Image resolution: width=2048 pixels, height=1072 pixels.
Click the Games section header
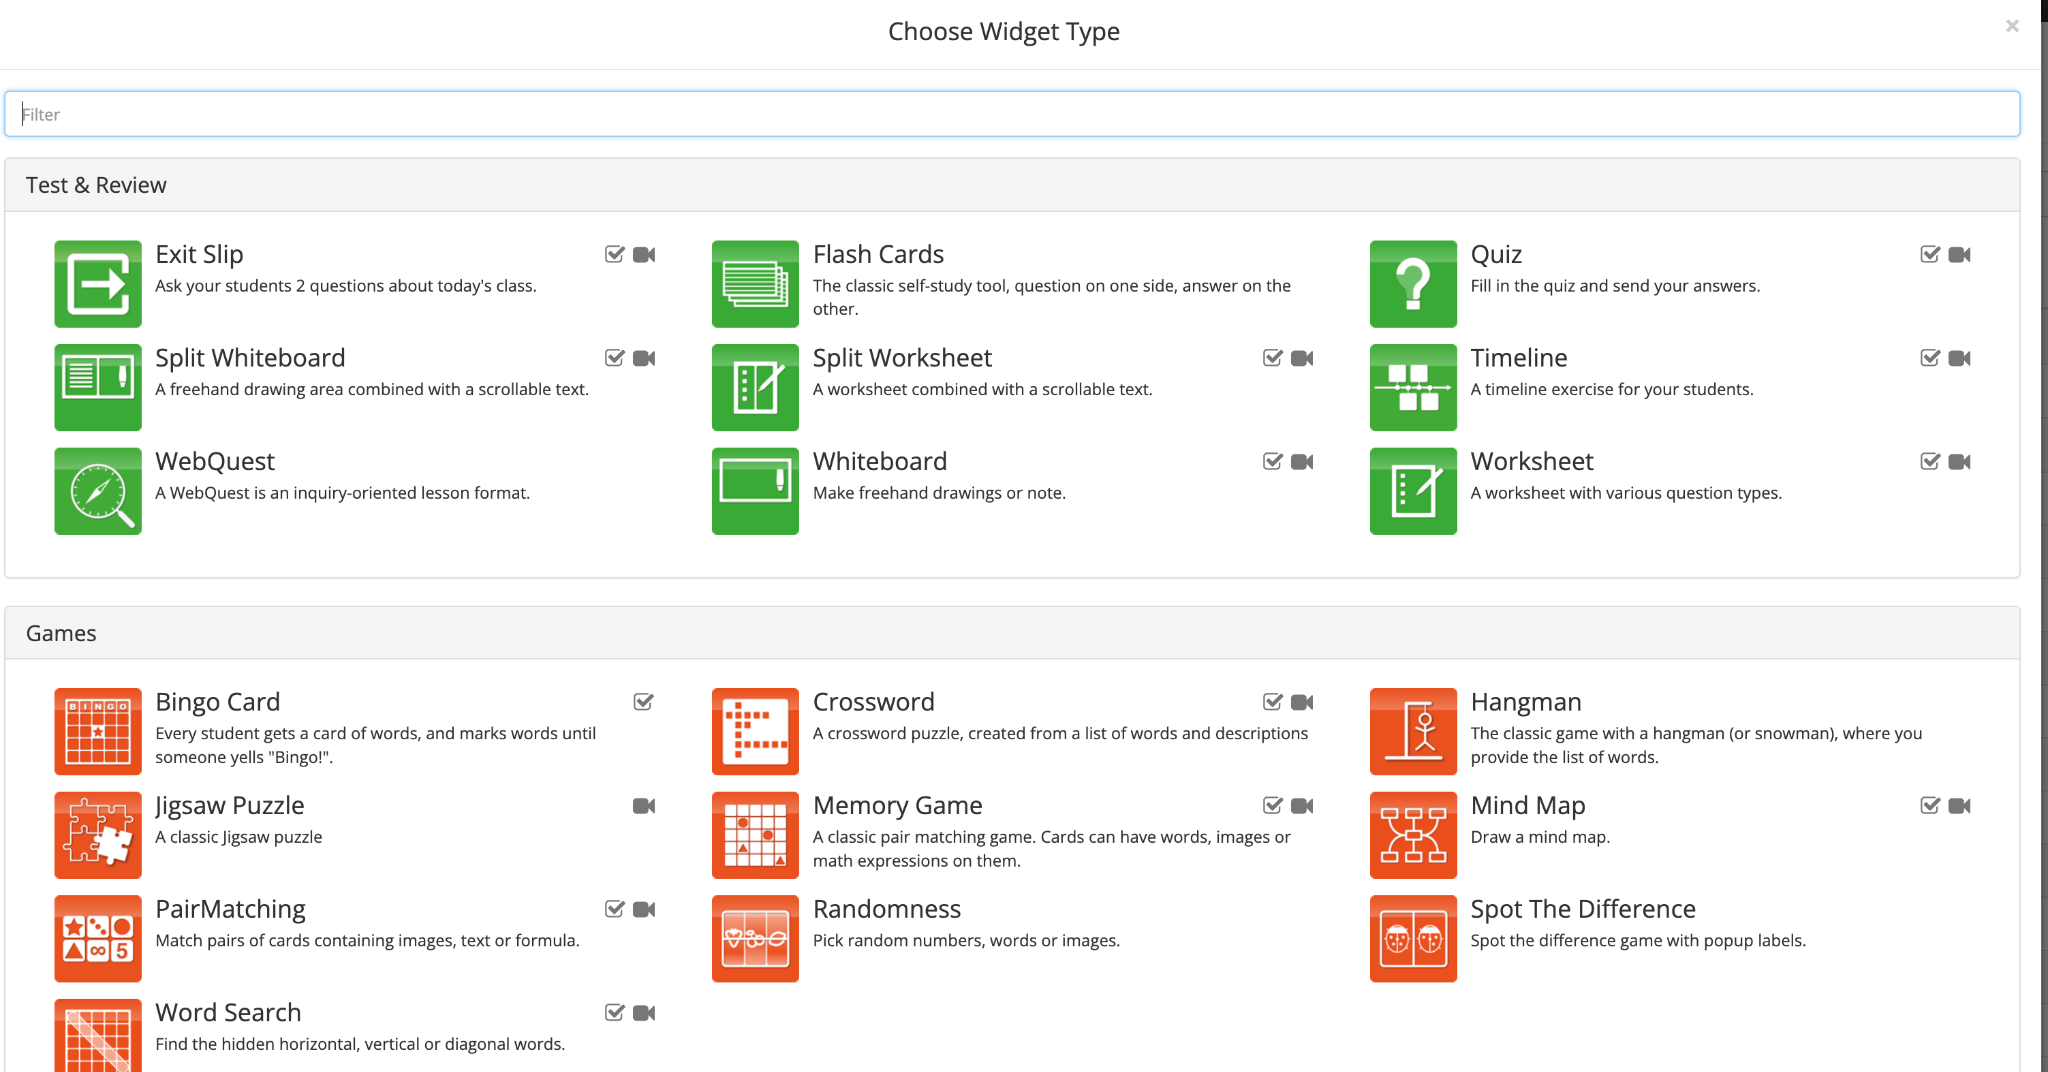[x=61, y=633]
